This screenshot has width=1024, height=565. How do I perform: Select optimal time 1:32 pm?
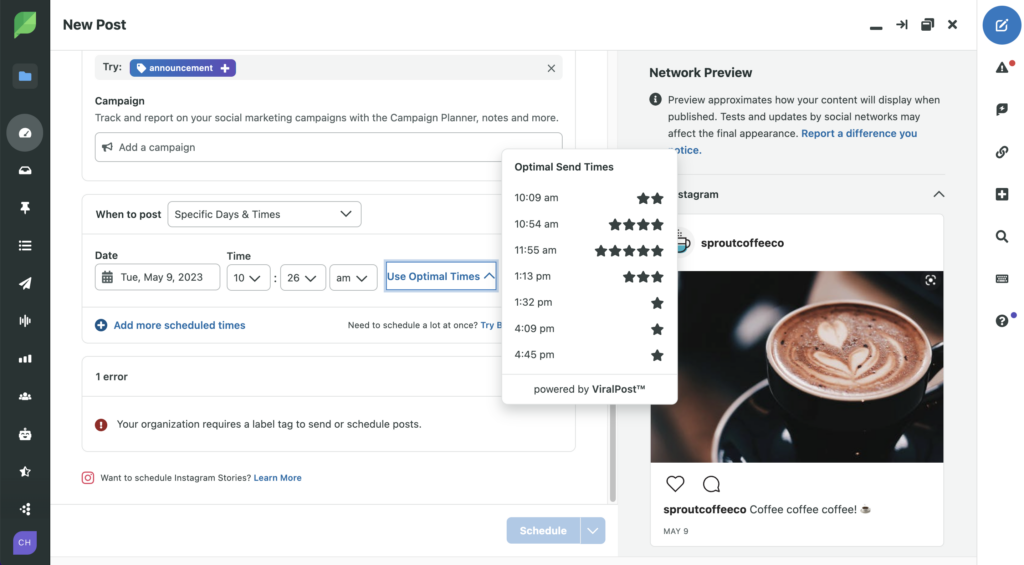(x=588, y=302)
